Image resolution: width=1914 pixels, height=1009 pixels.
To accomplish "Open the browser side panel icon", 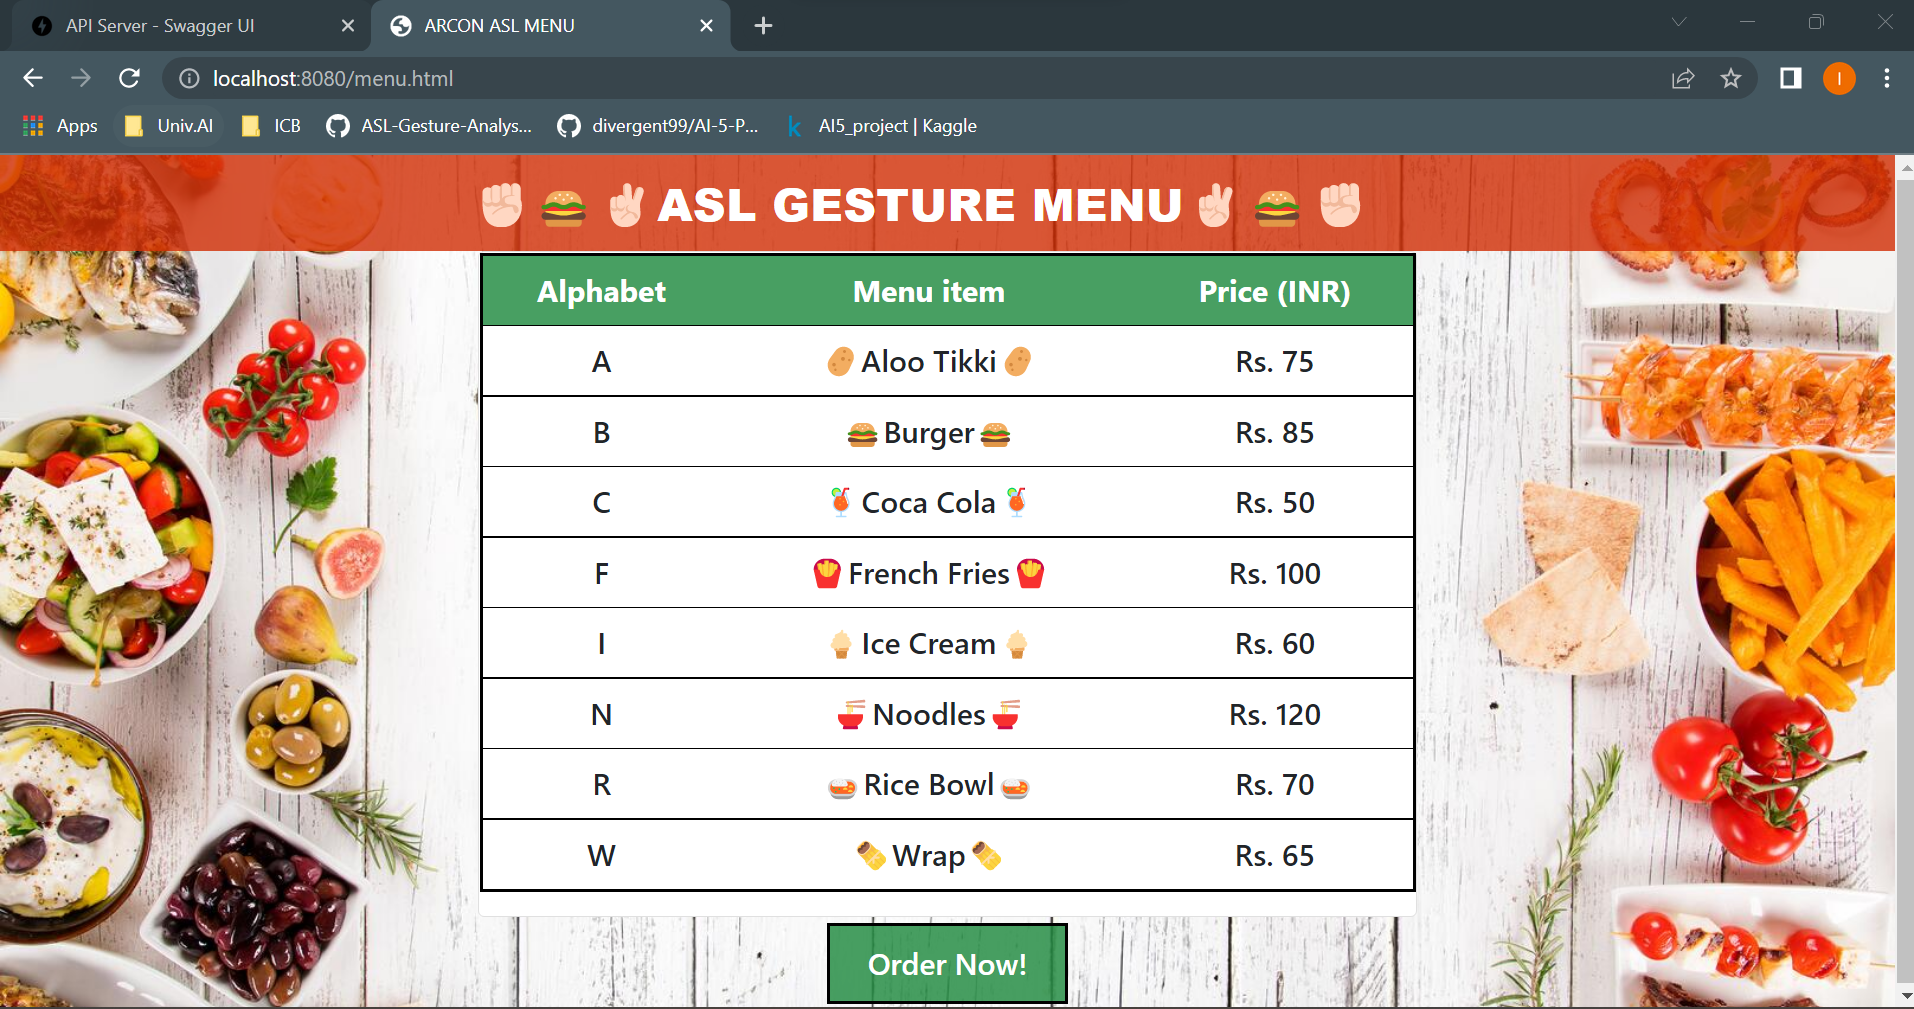I will (1790, 78).
